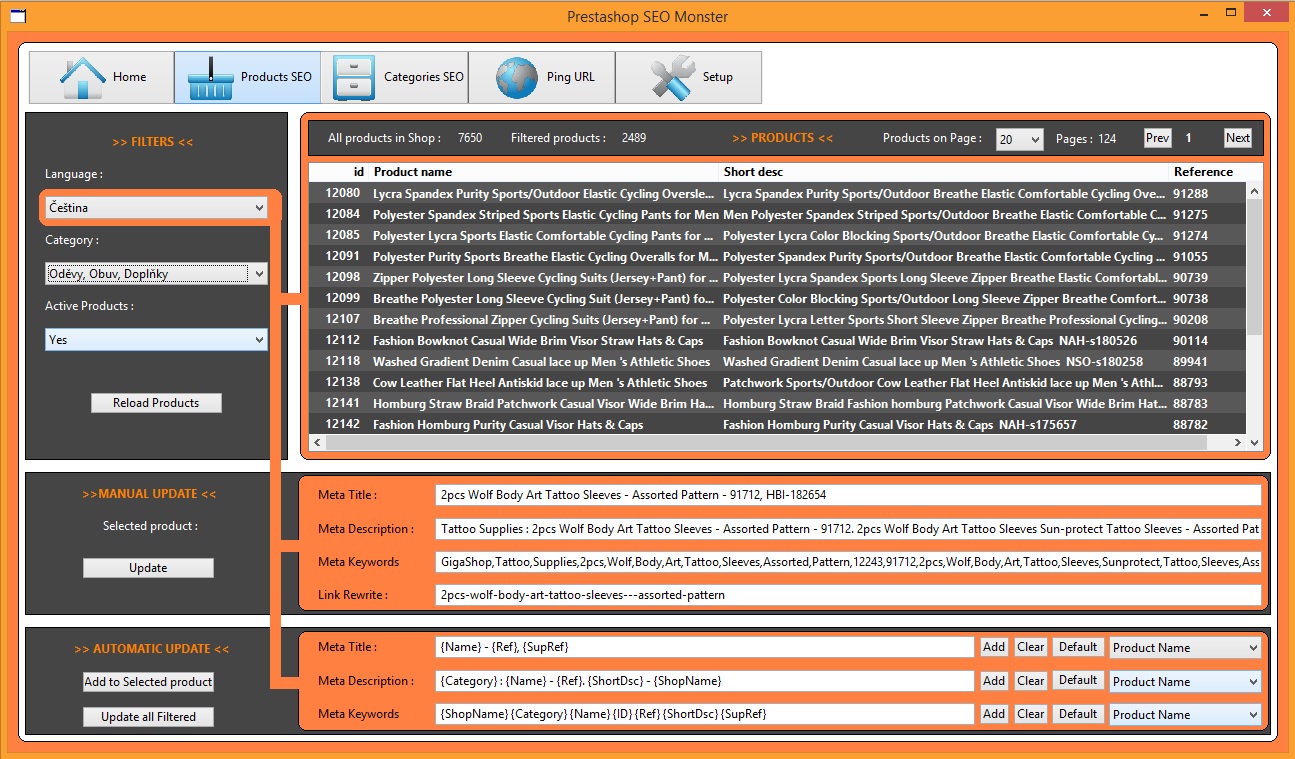Click Add for Meta Description template
The height and width of the screenshot is (759, 1295).
tap(994, 681)
